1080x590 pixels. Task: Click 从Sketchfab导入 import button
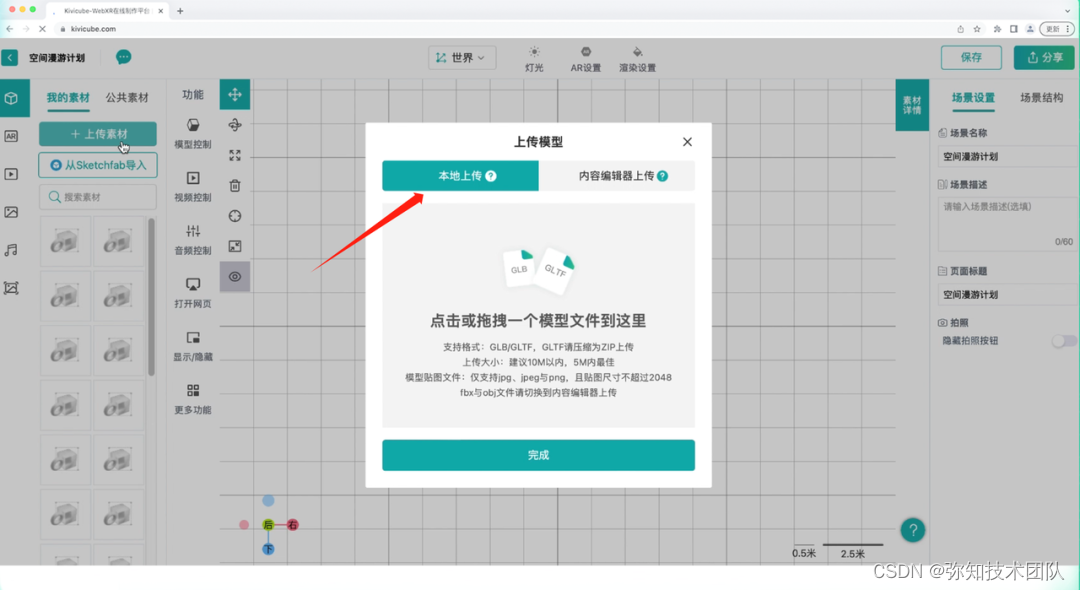pyautogui.click(x=97, y=165)
